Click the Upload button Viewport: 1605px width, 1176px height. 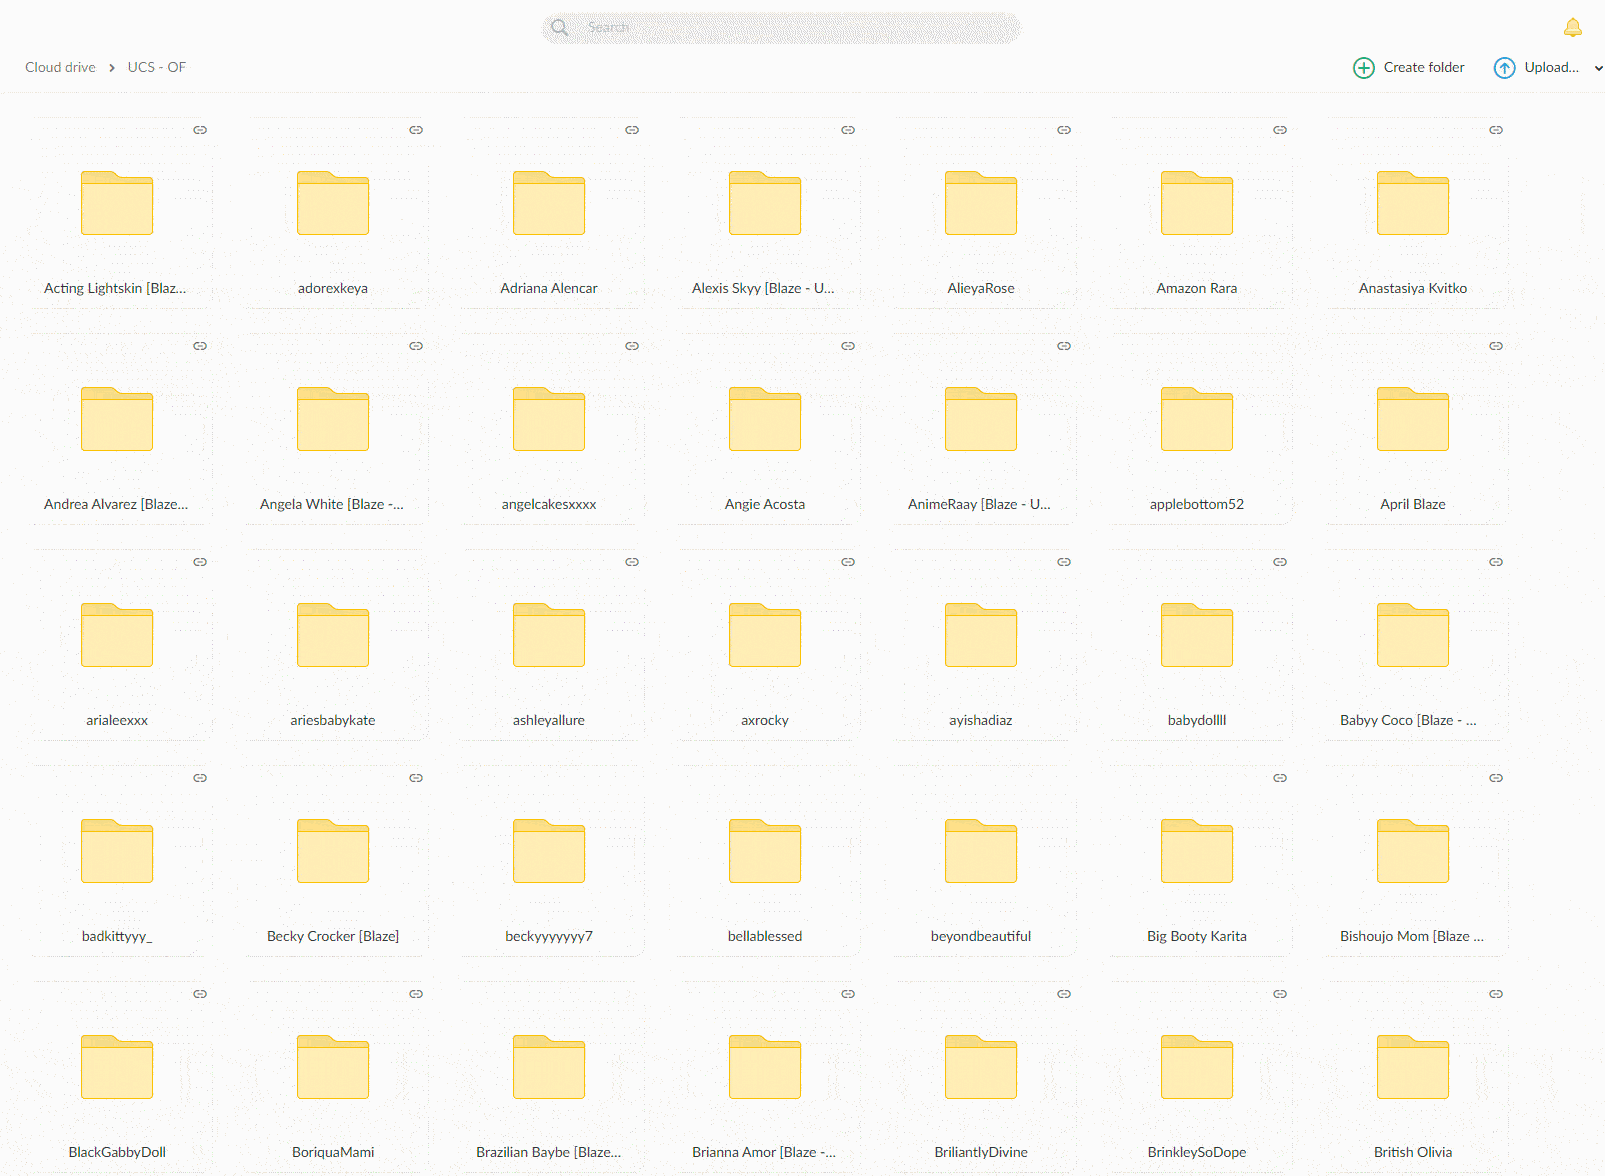(x=1537, y=67)
